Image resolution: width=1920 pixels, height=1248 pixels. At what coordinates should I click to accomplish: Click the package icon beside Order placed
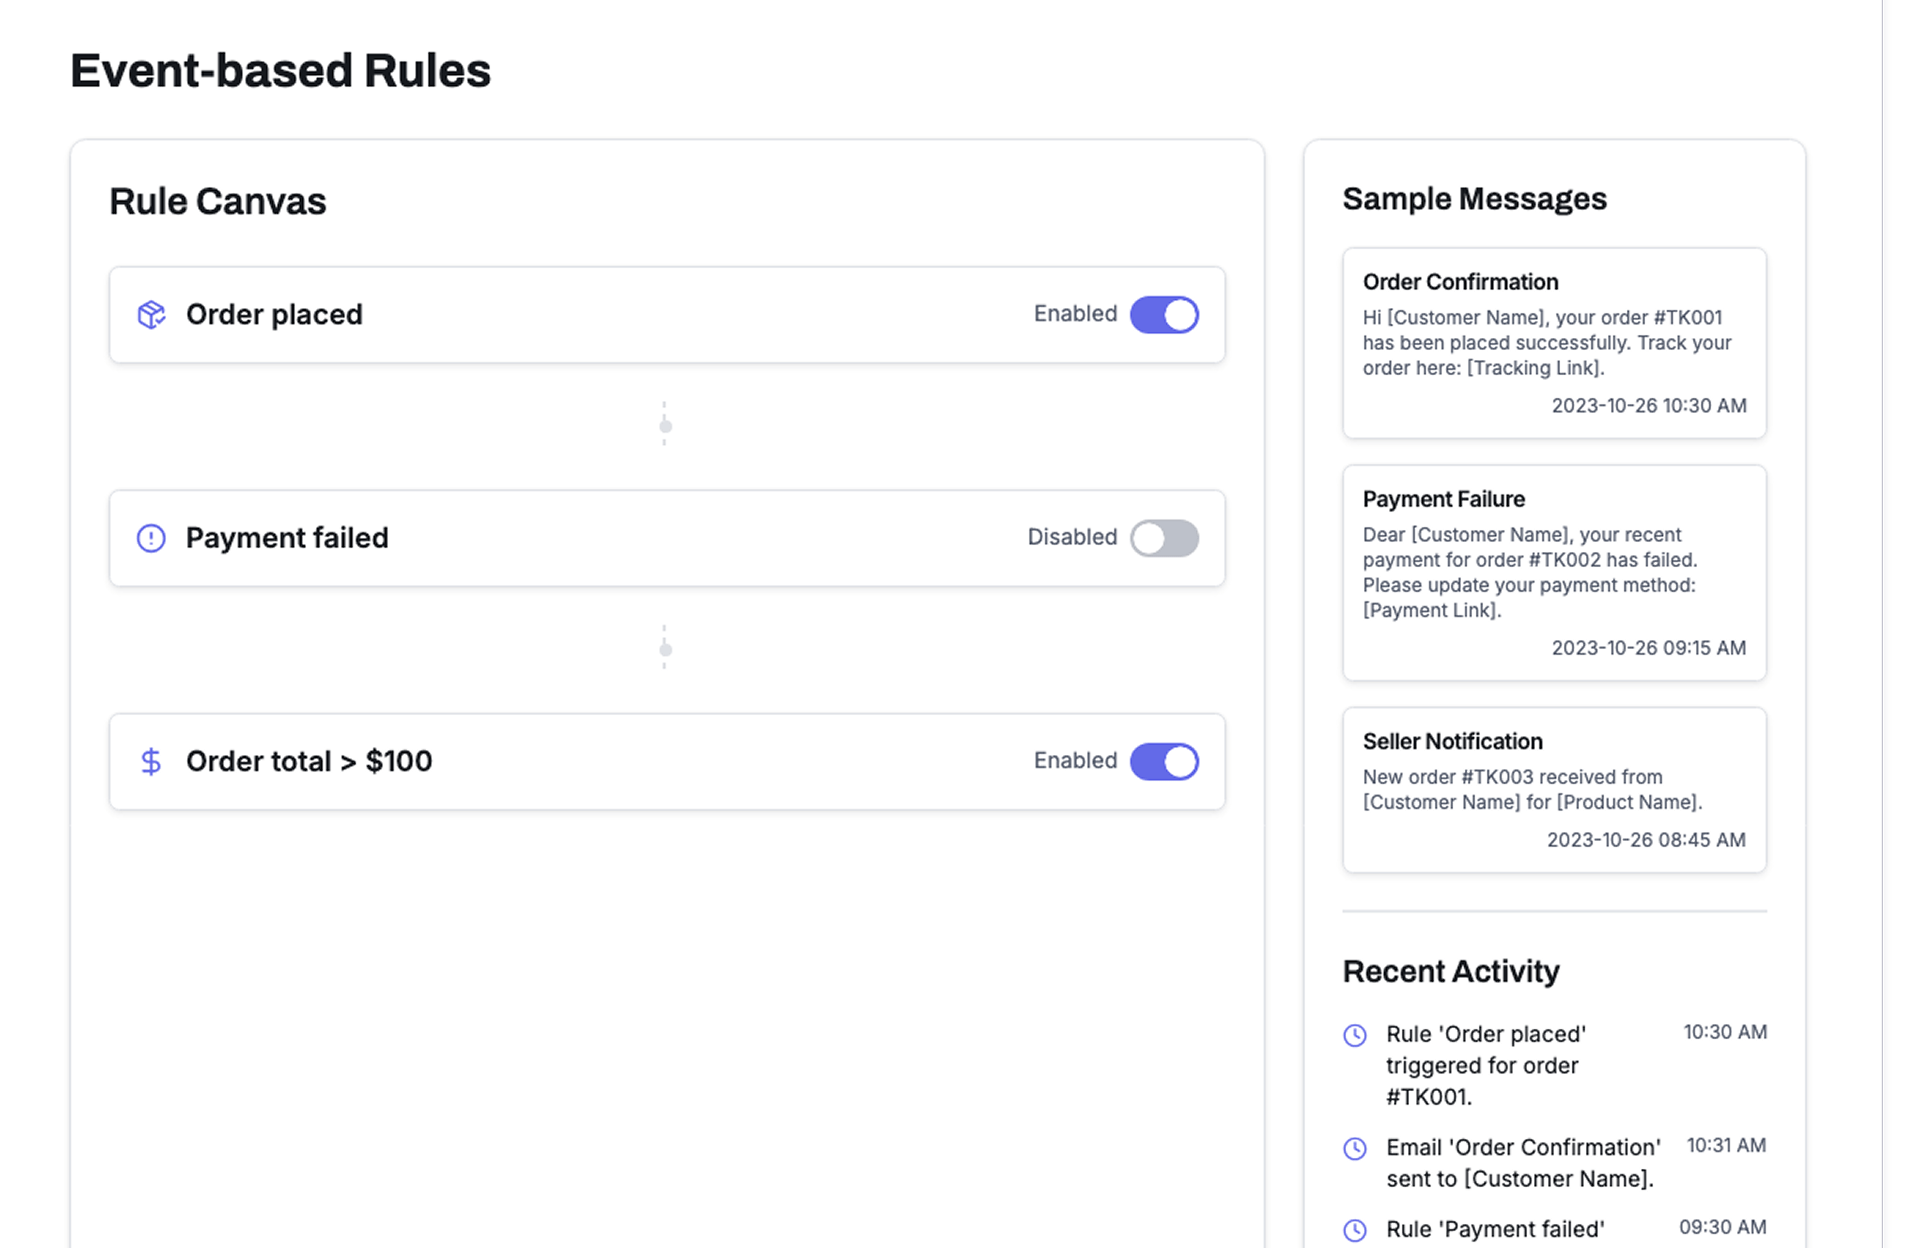(x=151, y=315)
